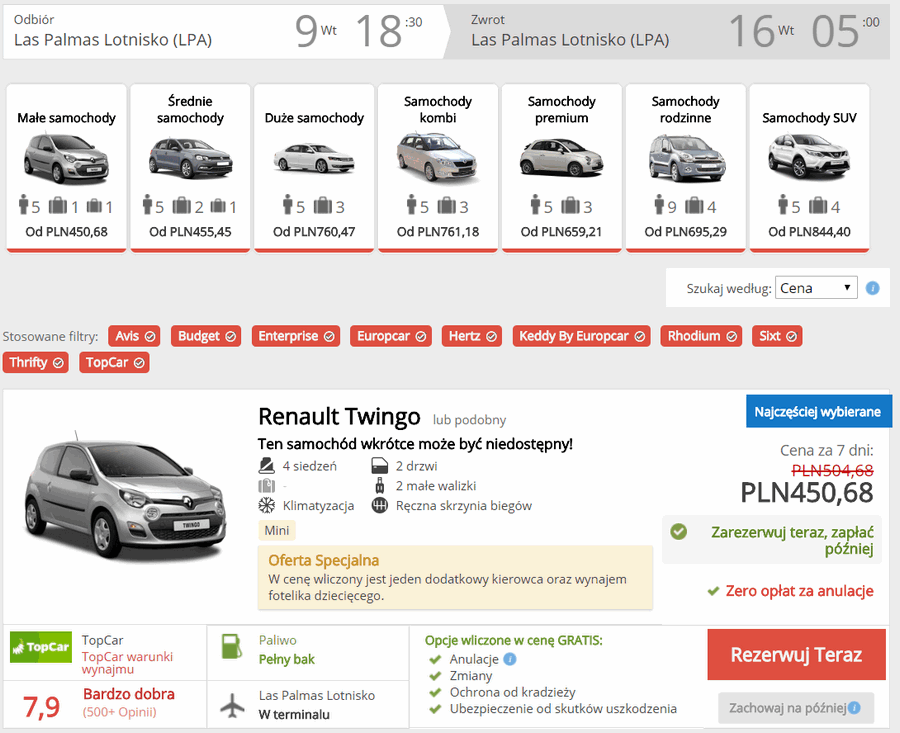Click pickup time 18:30
Image resolution: width=900 pixels, height=733 pixels.
(389, 31)
